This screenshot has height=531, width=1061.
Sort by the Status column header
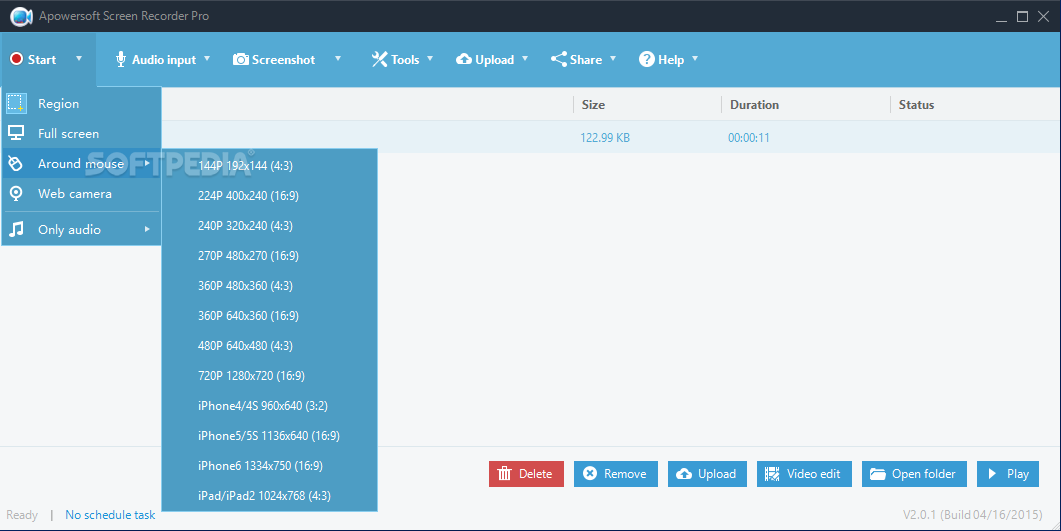click(916, 105)
